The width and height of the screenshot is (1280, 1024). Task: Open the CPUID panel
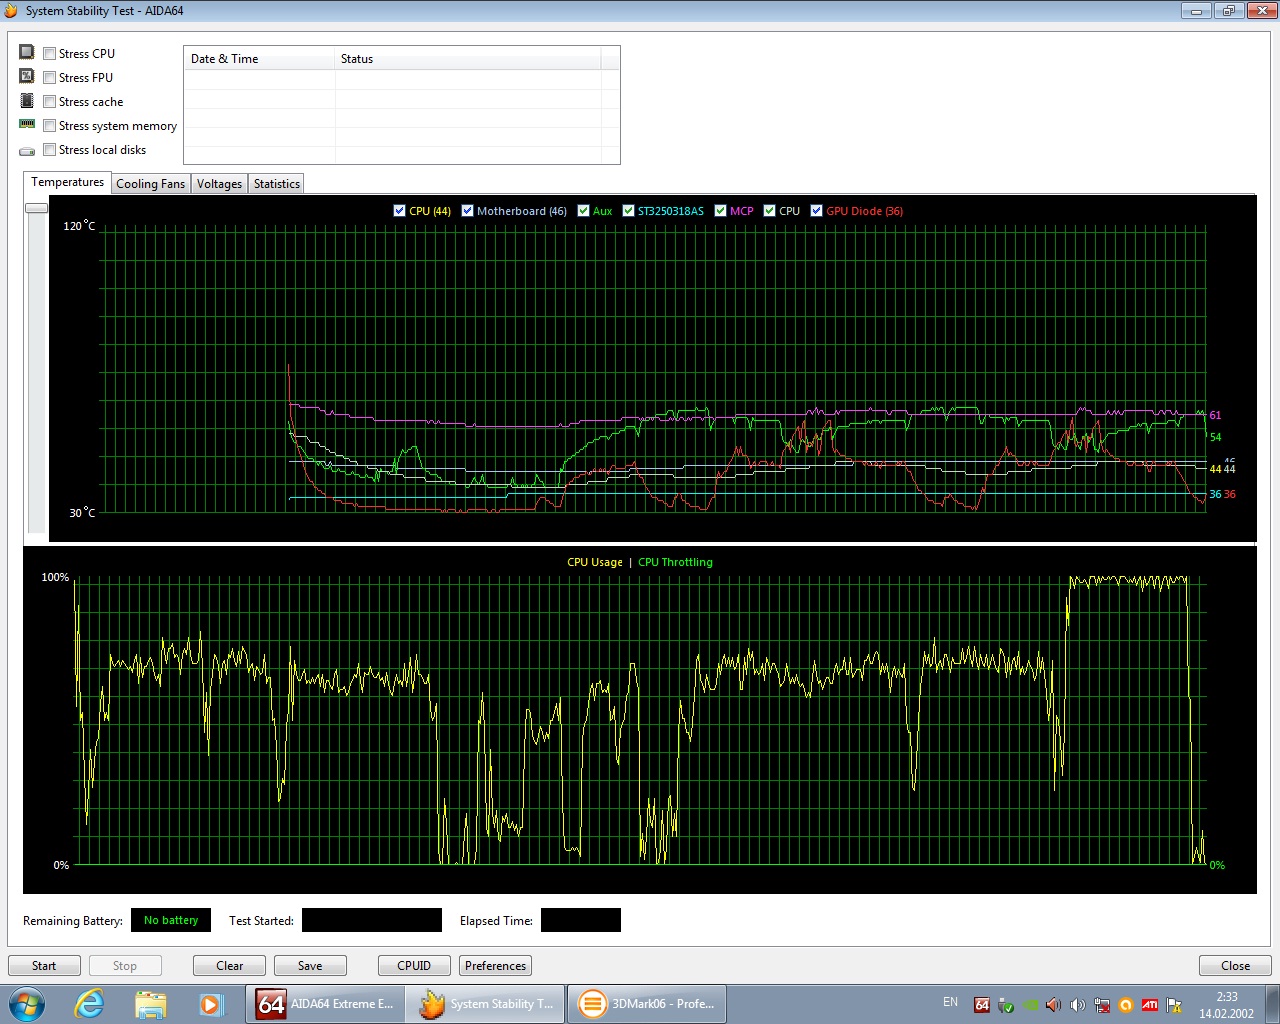pyautogui.click(x=414, y=966)
